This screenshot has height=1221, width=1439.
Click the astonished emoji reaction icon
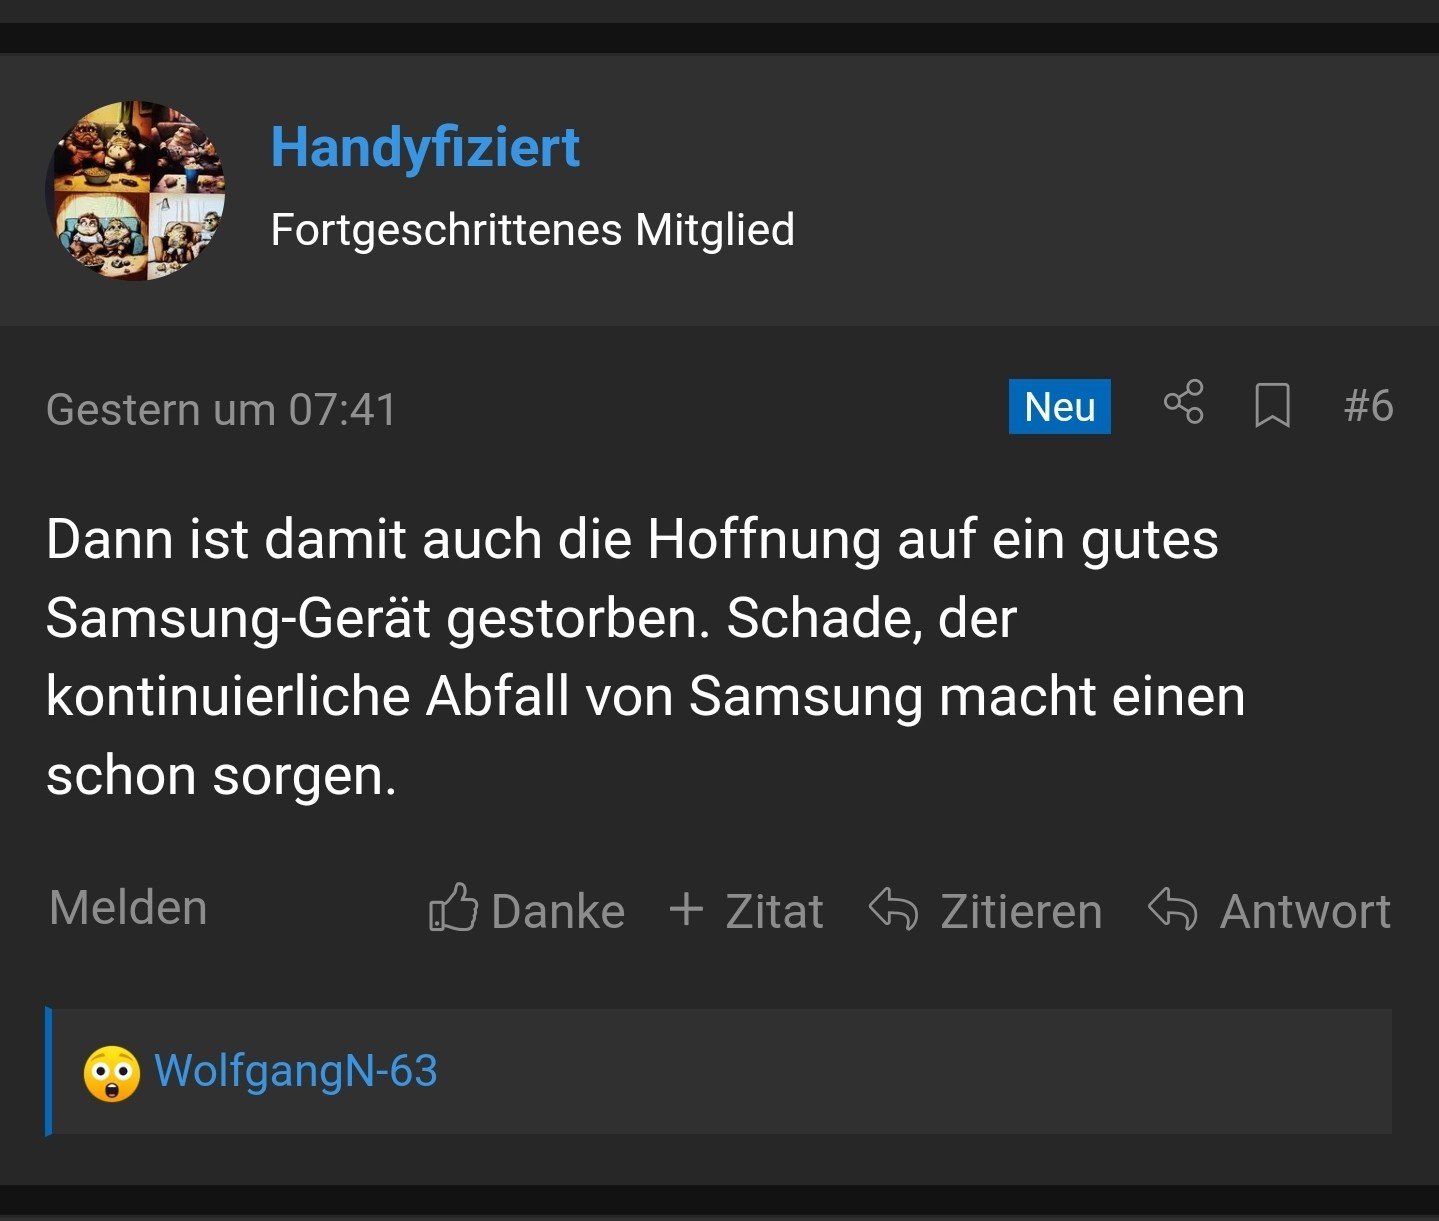pos(111,1073)
